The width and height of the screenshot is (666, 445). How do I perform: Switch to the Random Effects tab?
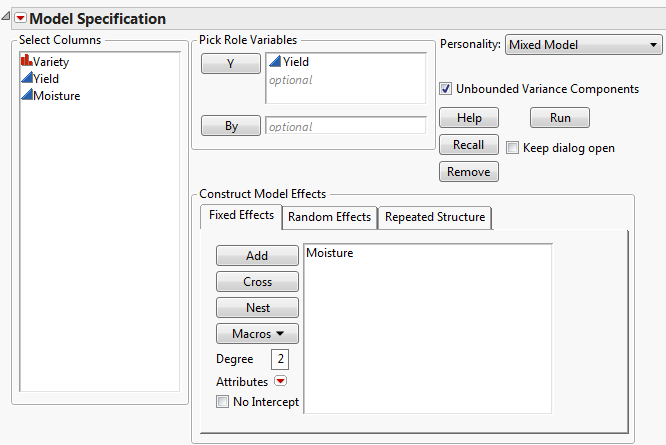point(329,217)
